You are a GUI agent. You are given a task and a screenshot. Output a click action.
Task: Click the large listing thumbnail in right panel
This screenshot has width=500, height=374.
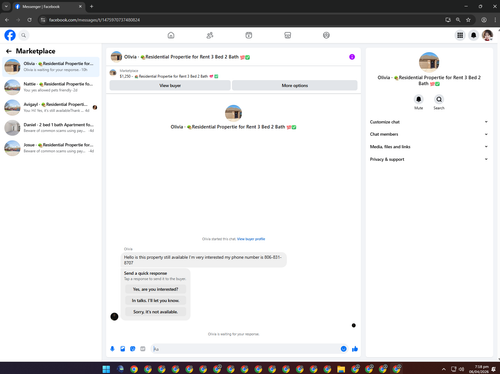click(429, 62)
